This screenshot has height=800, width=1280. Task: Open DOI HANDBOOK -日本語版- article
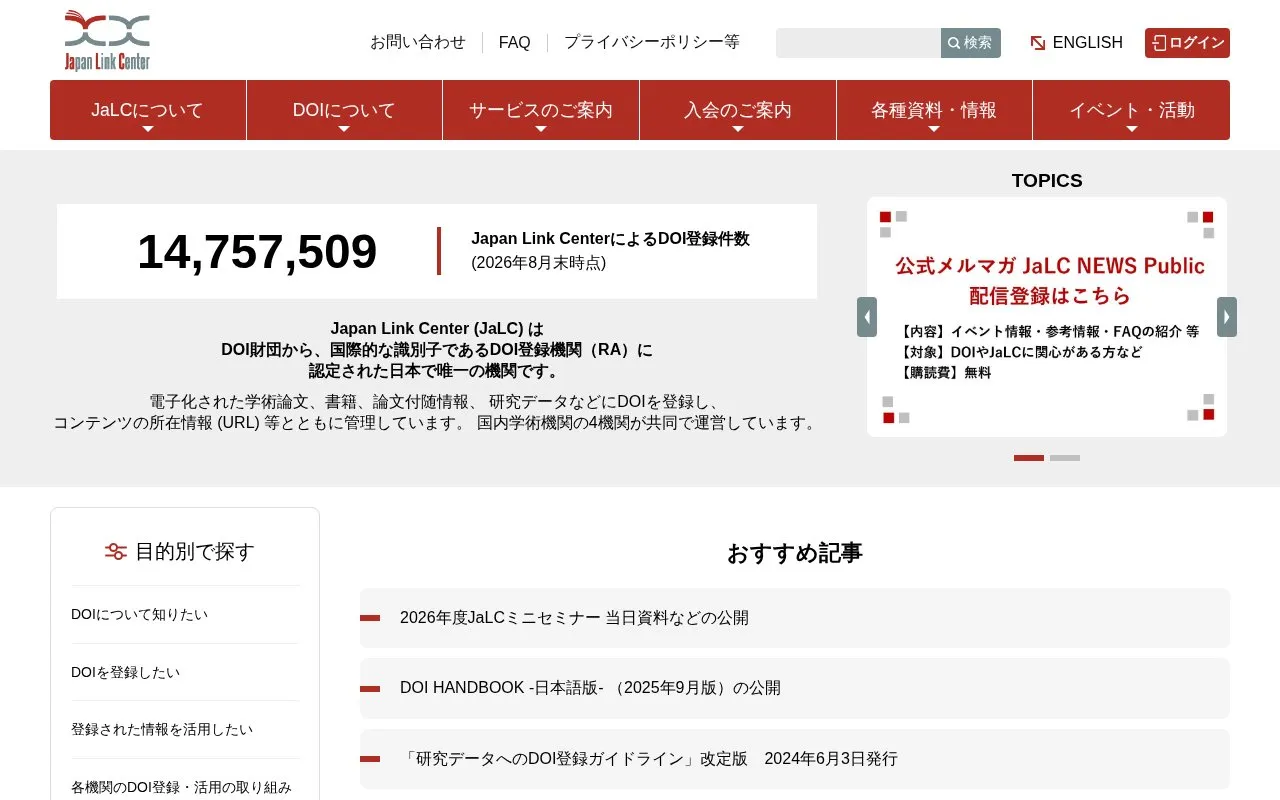tap(795, 688)
